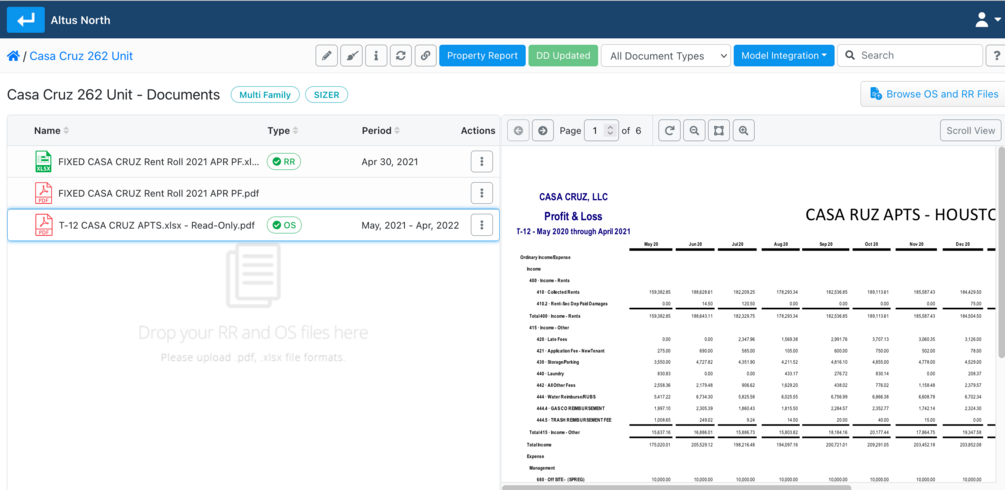Open Browse OS and RR Files
1005x490 pixels.
(933, 94)
